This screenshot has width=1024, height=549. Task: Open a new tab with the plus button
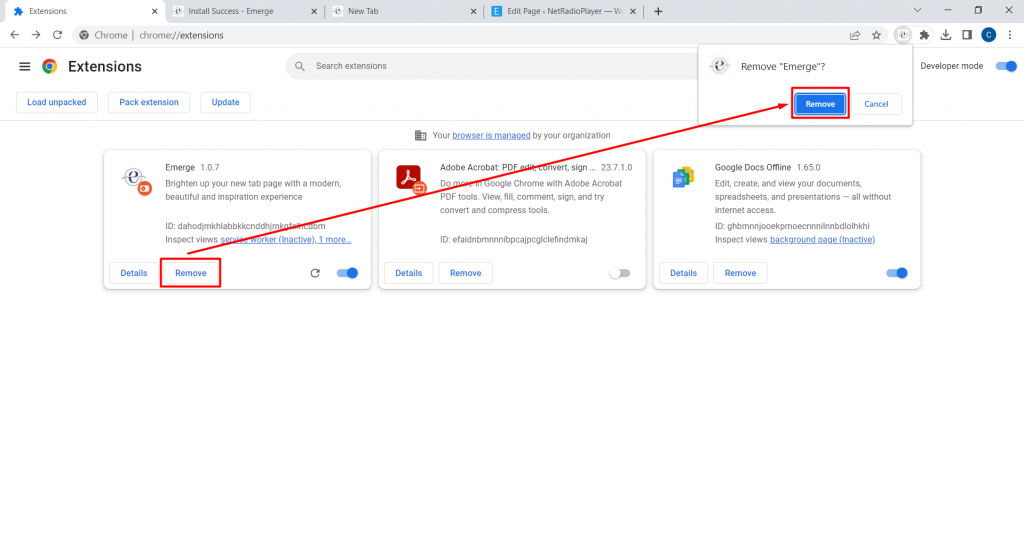[x=658, y=11]
